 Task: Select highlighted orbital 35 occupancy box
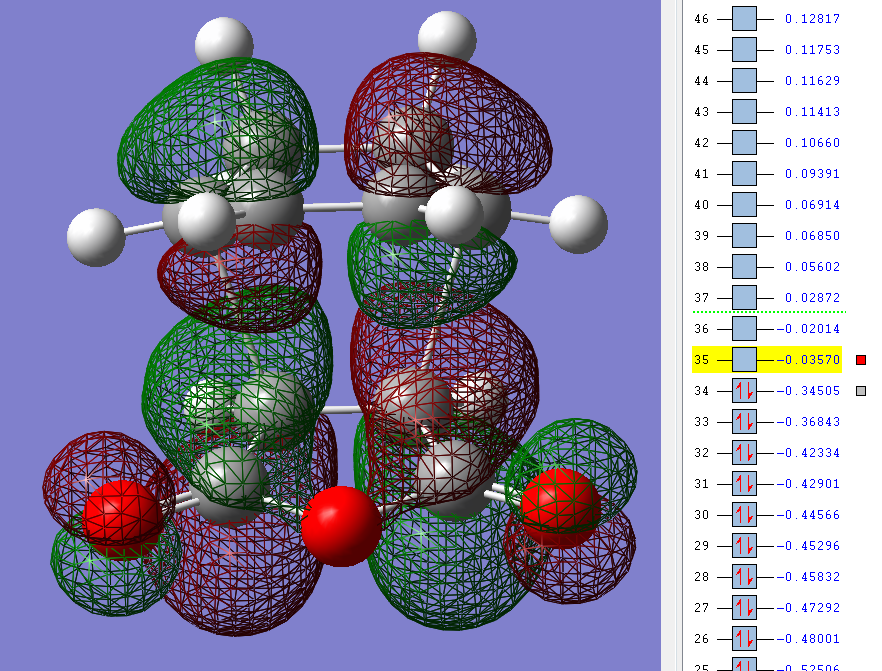coord(744,359)
